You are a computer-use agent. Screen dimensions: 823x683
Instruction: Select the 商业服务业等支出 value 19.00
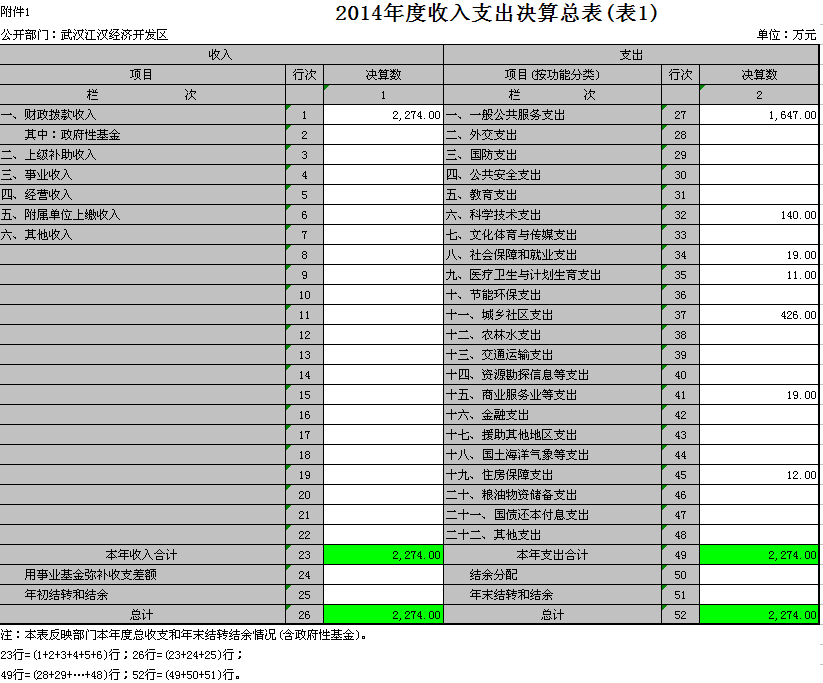759,395
